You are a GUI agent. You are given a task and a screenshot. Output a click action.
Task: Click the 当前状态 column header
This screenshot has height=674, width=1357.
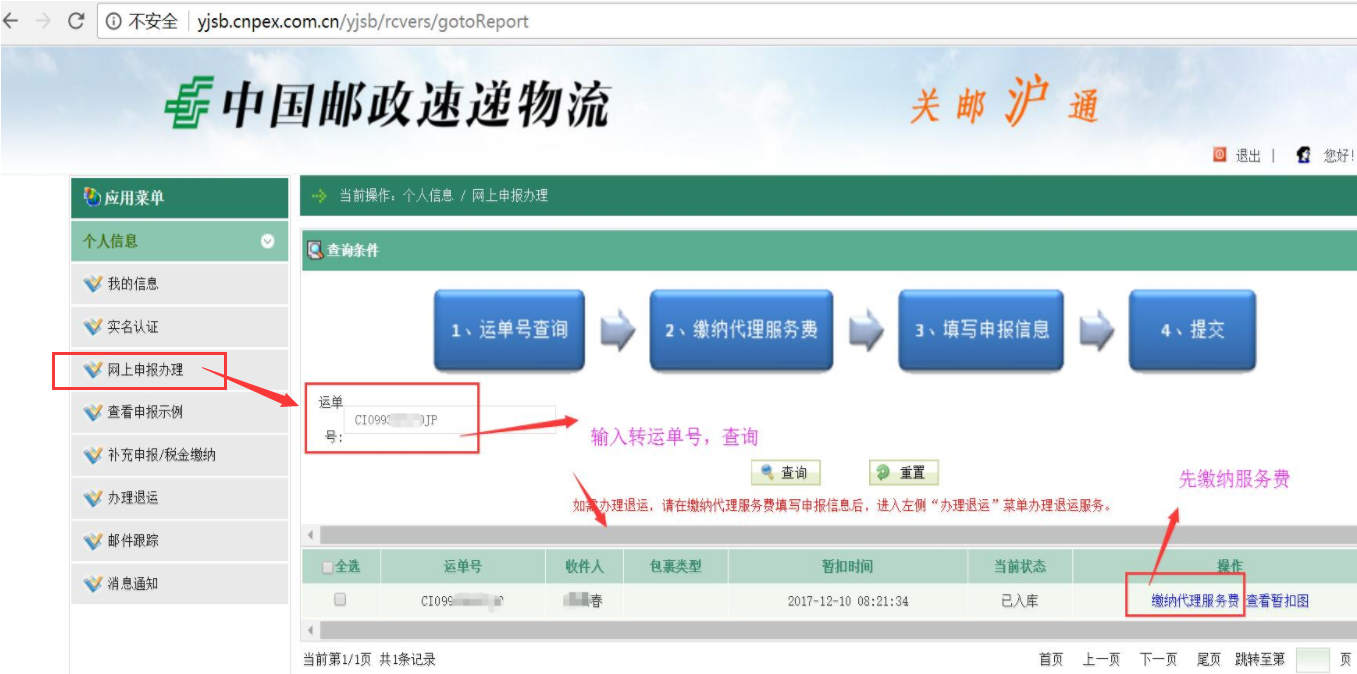tap(1020, 567)
